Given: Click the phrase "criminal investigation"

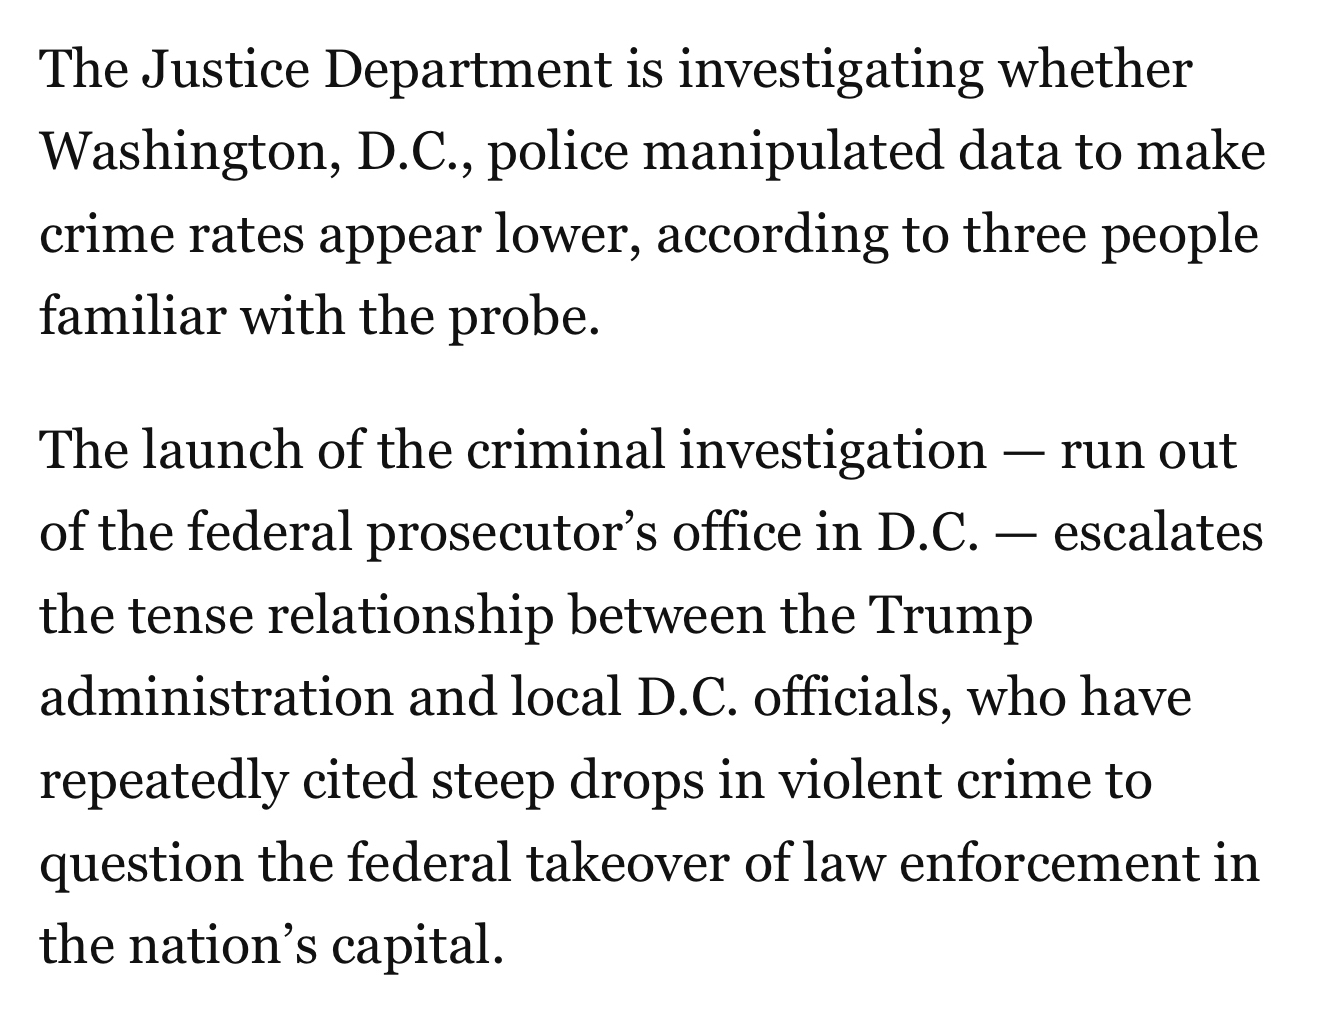Looking at the screenshot, I should coord(727,450).
